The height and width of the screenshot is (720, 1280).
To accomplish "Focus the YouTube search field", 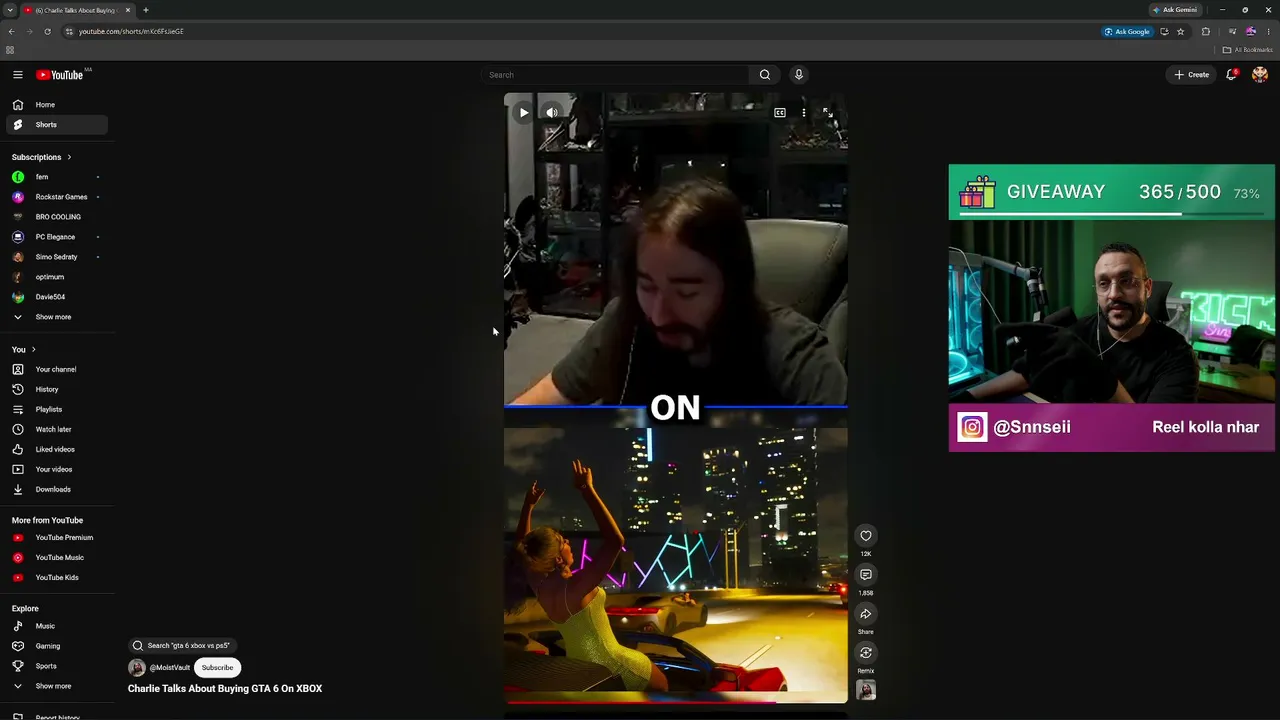I will (x=615, y=75).
